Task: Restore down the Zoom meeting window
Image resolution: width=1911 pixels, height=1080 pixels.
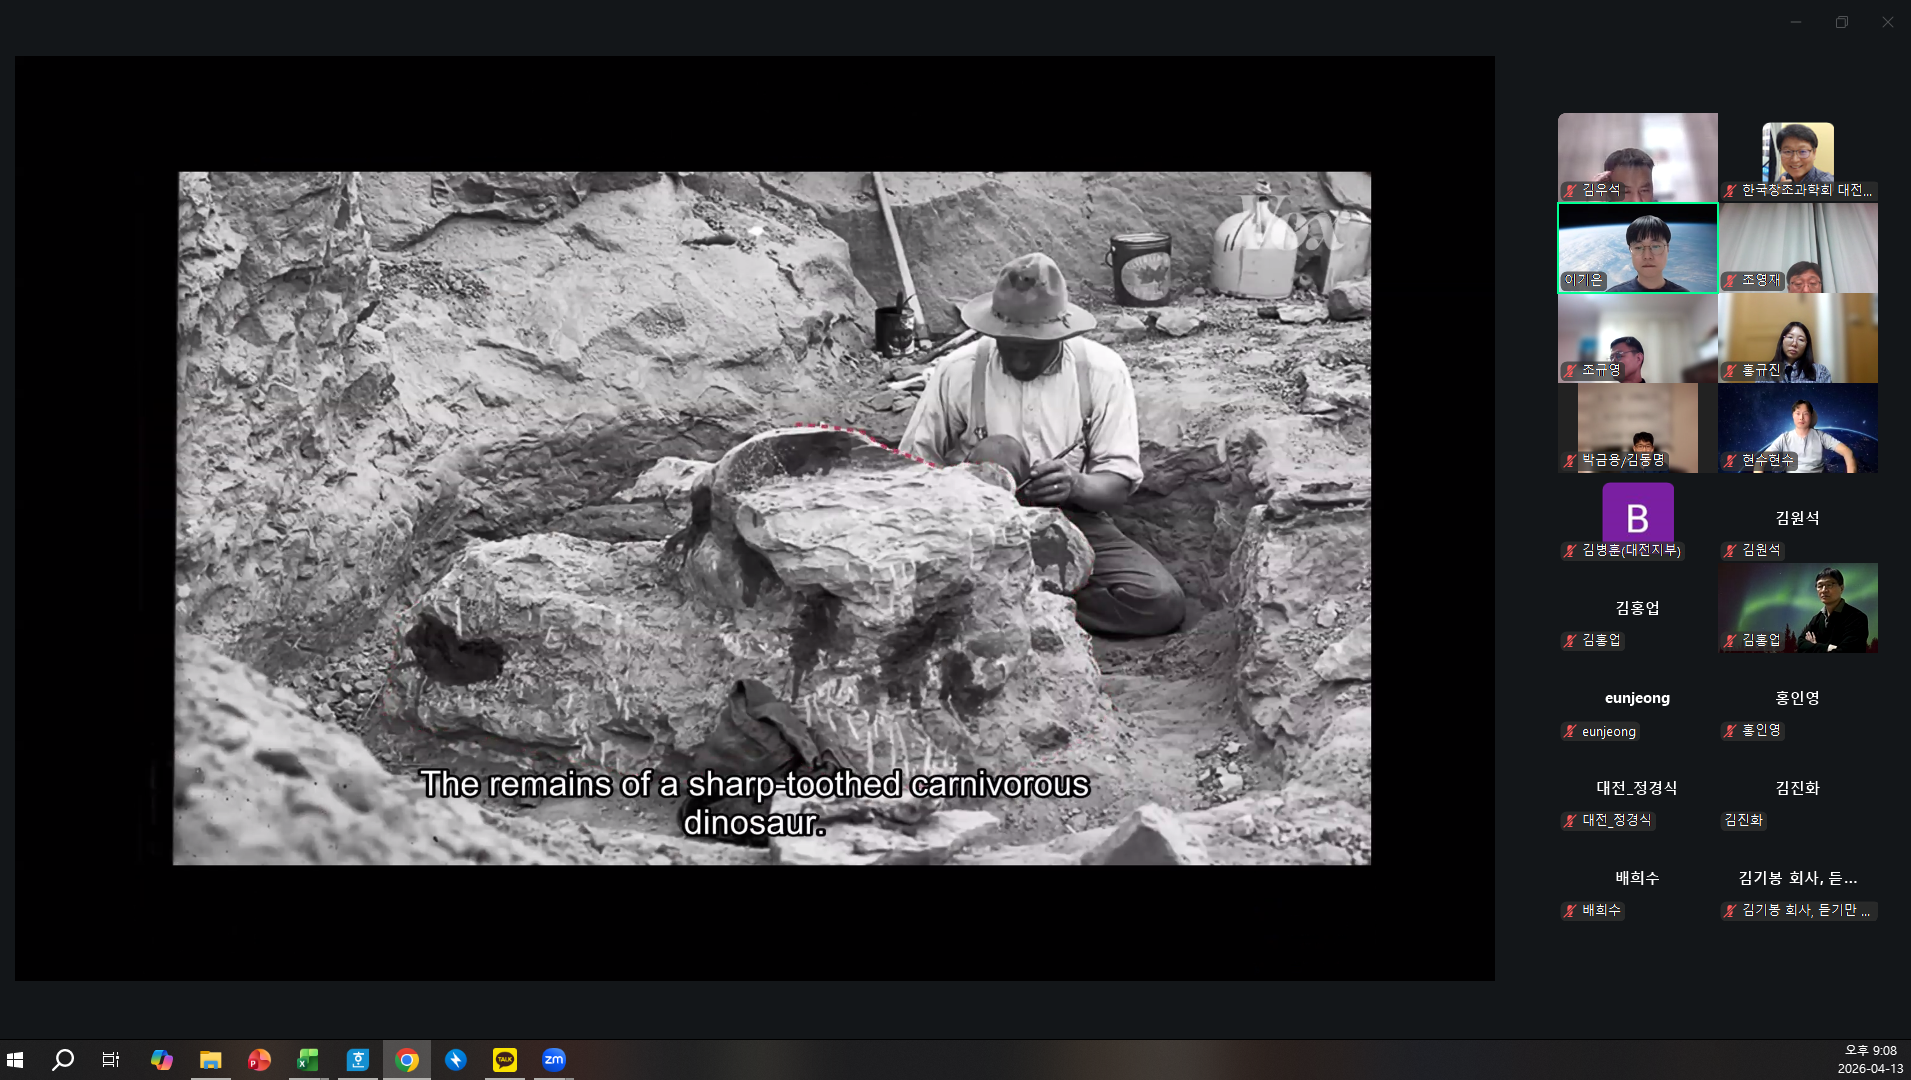Action: click(1842, 22)
